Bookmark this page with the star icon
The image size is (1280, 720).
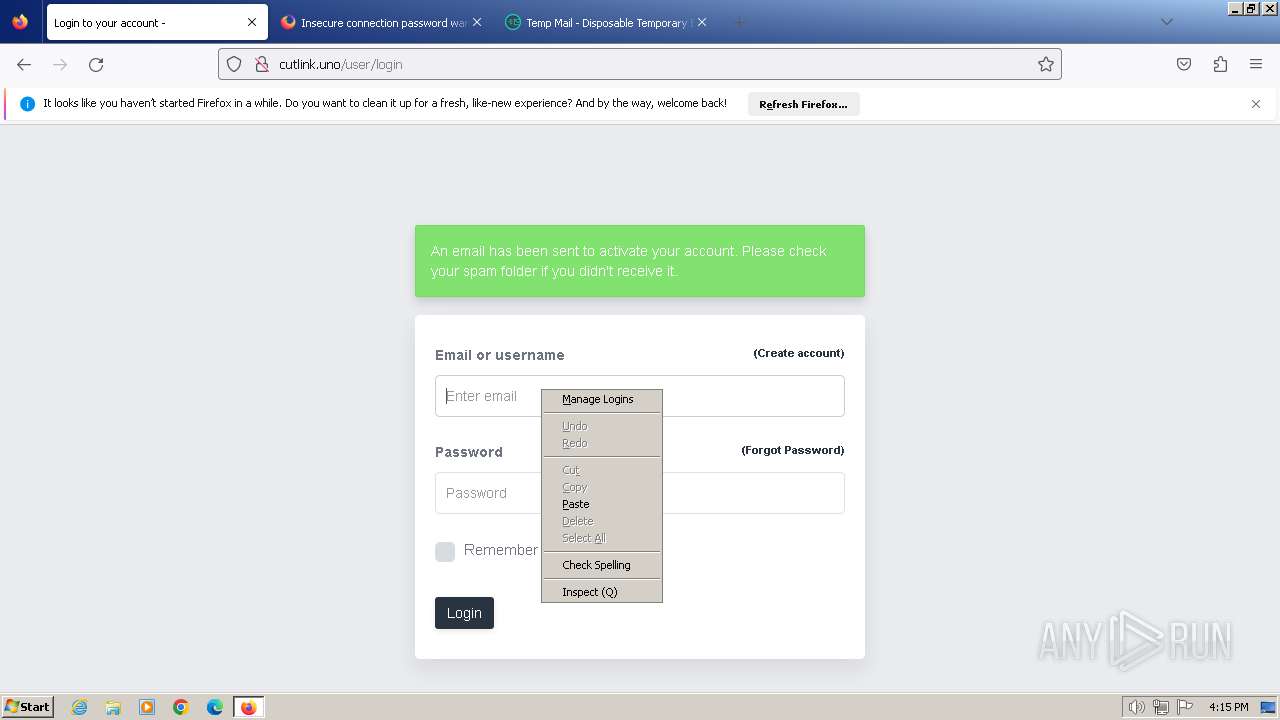point(1046,64)
